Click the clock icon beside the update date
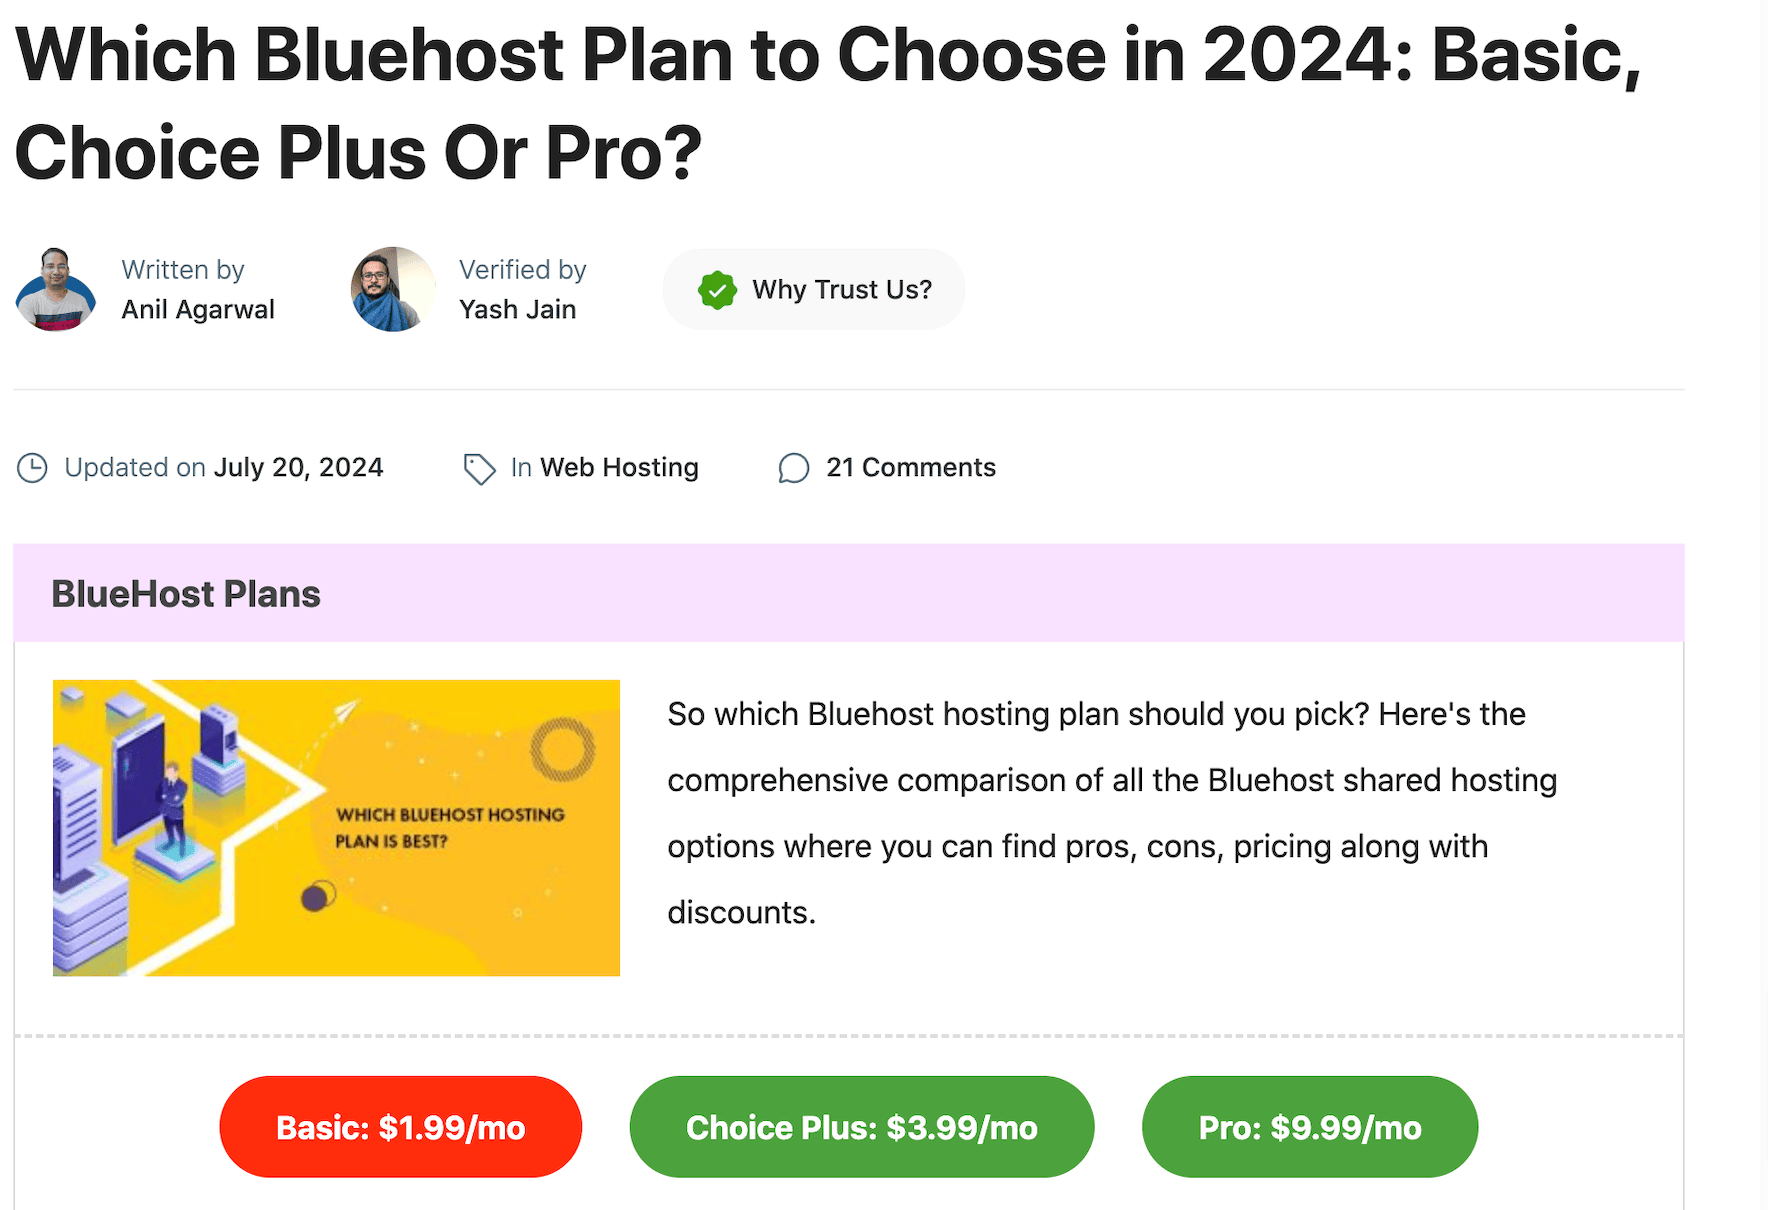The image size is (1768, 1210). point(31,467)
